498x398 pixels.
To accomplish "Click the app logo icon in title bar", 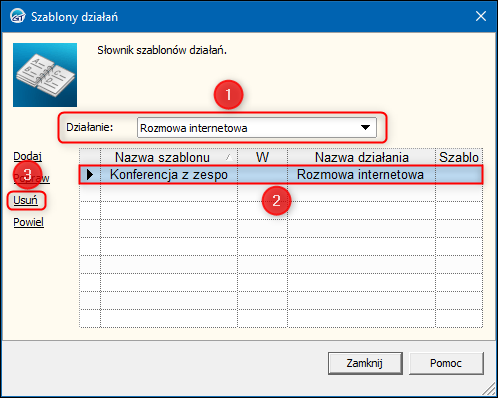I will coord(17,16).
